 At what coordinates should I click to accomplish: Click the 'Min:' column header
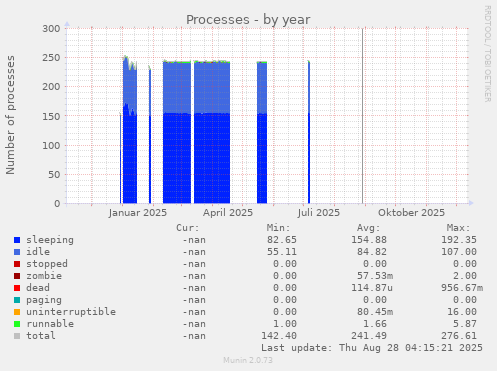point(278,228)
